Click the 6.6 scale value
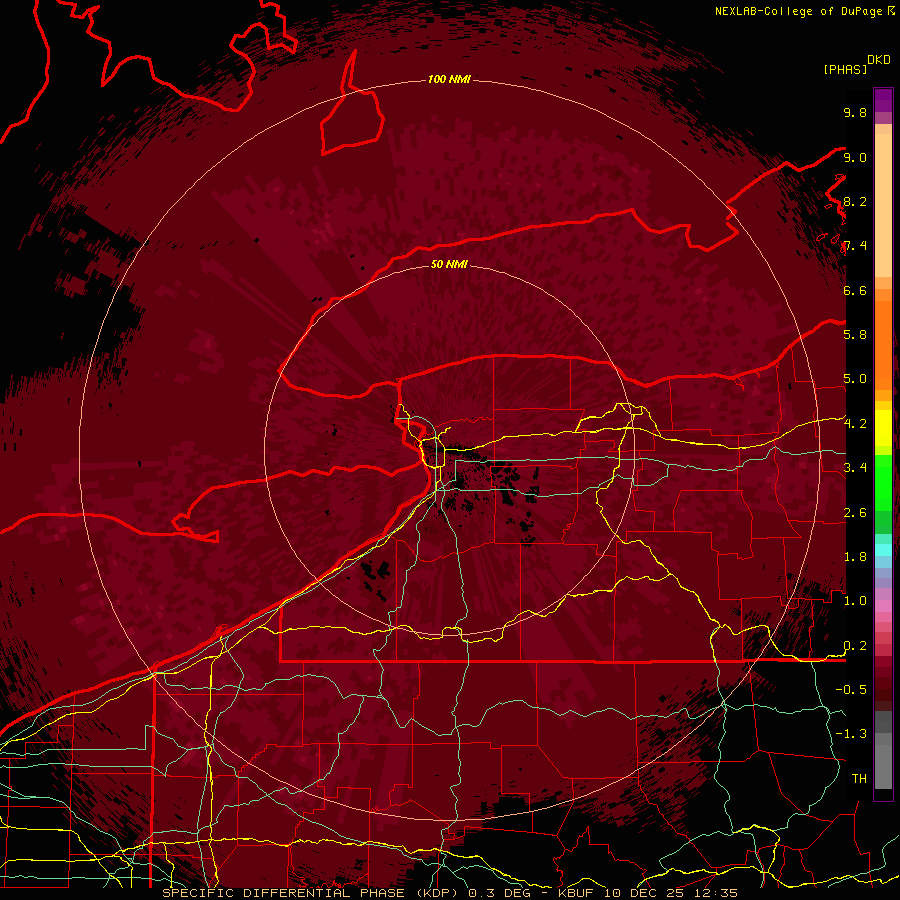The height and width of the screenshot is (900, 900). tap(855, 290)
